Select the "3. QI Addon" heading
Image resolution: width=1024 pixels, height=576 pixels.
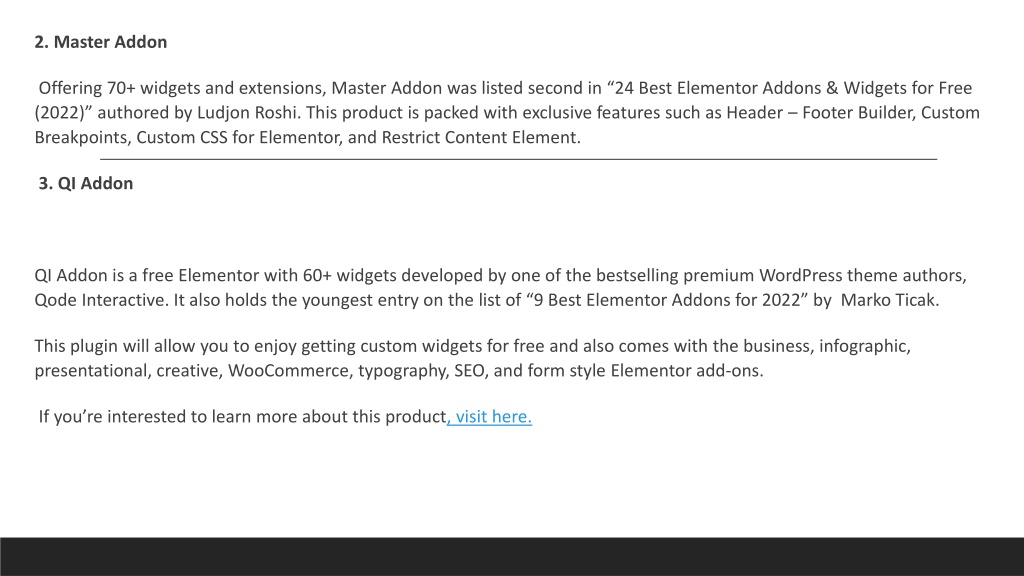pos(86,184)
